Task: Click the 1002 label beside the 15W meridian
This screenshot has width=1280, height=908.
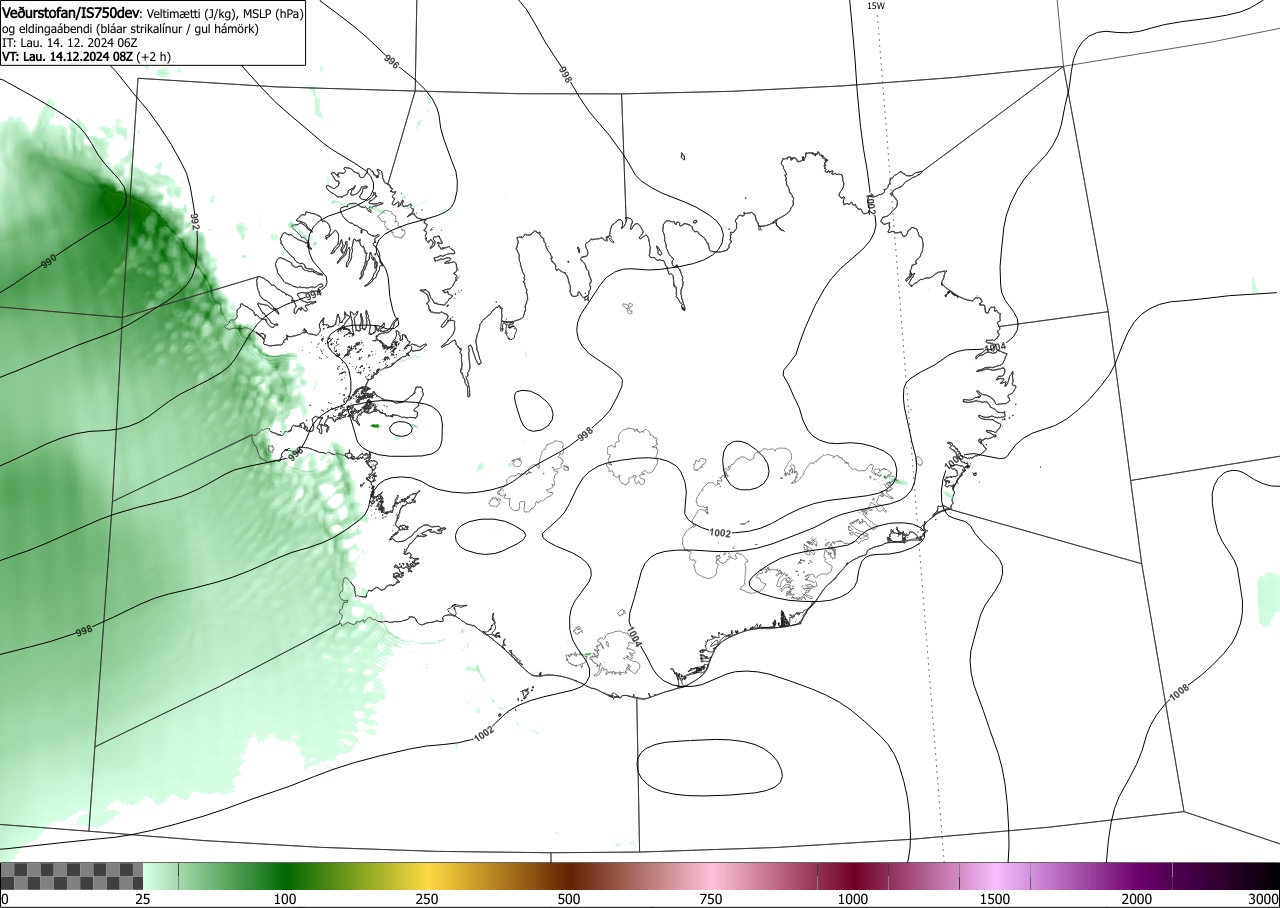Action: (869, 205)
